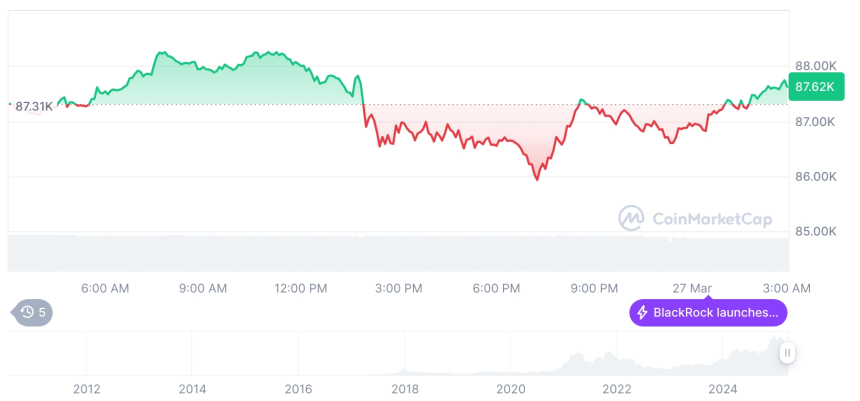Open the BlackRock launches news event
This screenshot has height=401, width=860.
(x=708, y=312)
